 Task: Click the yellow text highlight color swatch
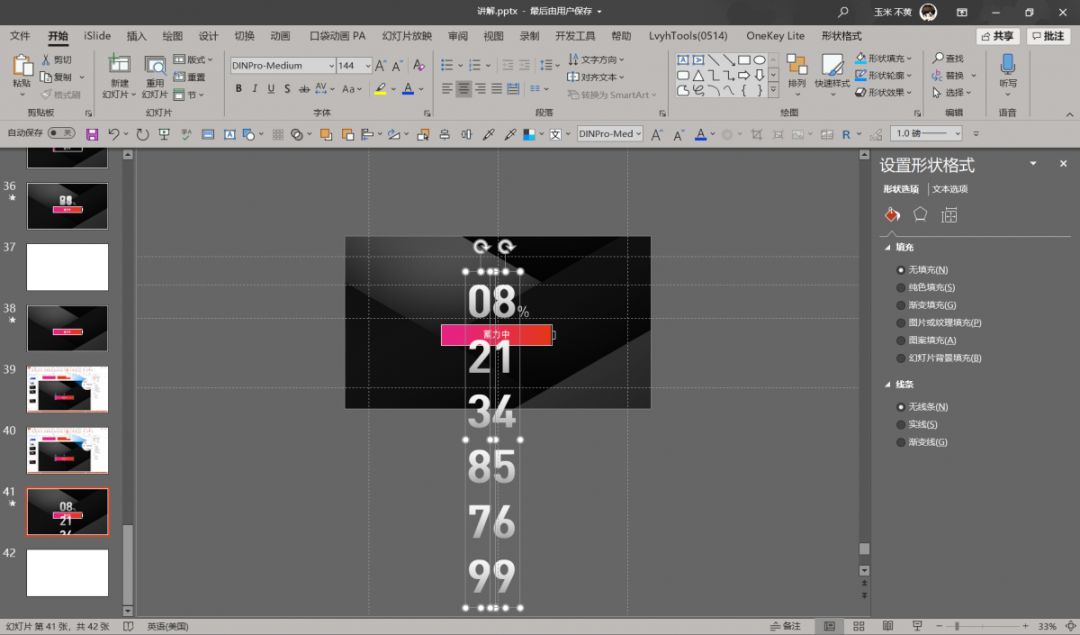coord(380,89)
